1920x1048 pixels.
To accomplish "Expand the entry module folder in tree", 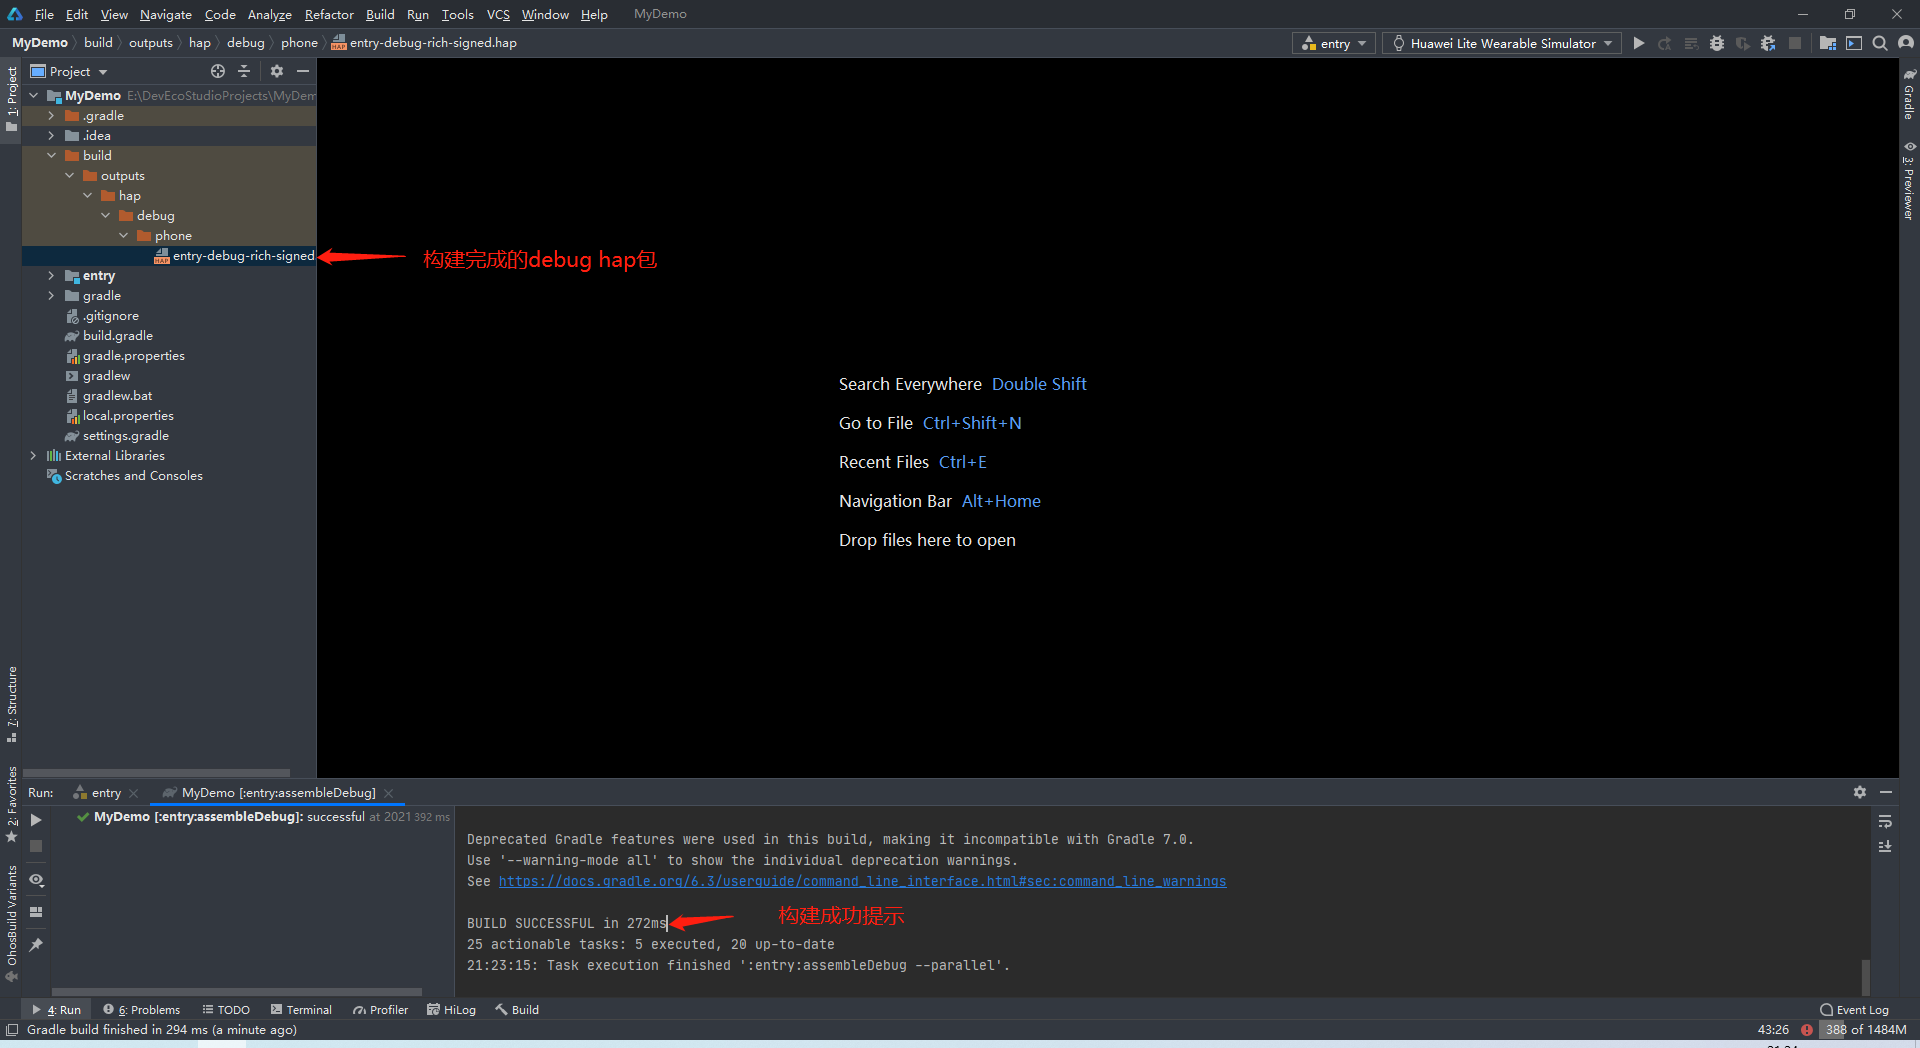I will coord(51,276).
